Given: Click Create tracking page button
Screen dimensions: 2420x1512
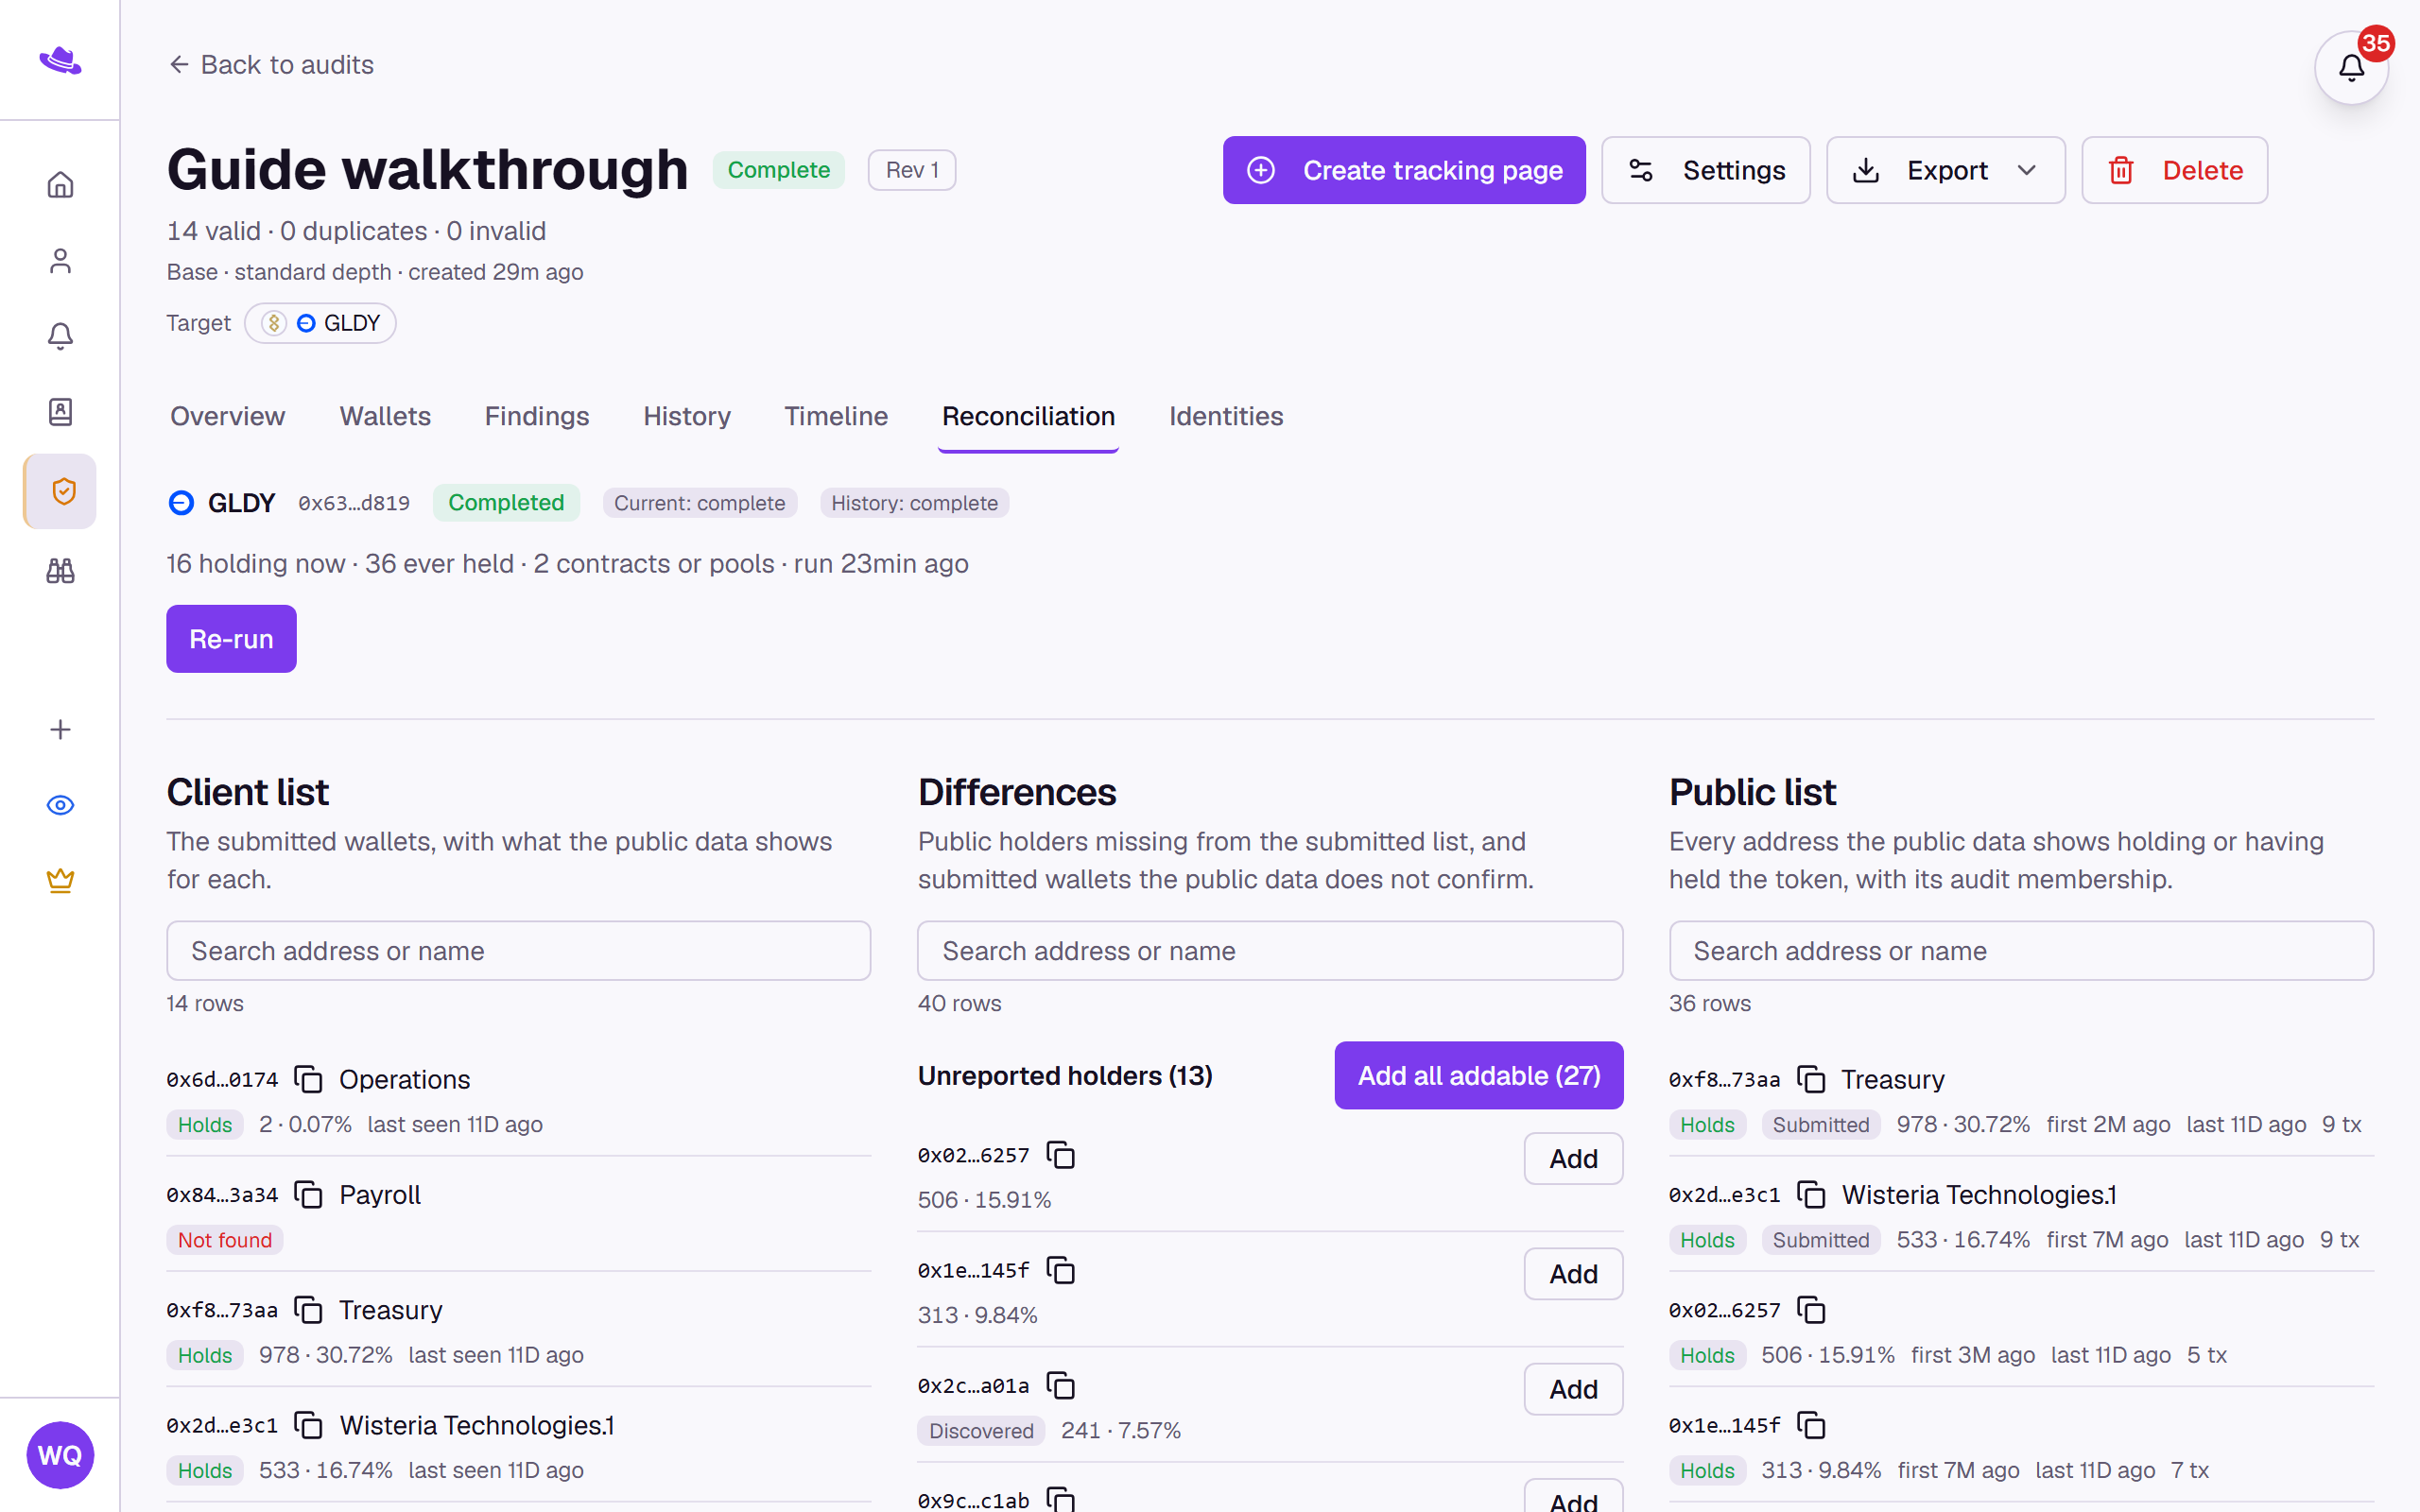Looking at the screenshot, I should pos(1403,170).
